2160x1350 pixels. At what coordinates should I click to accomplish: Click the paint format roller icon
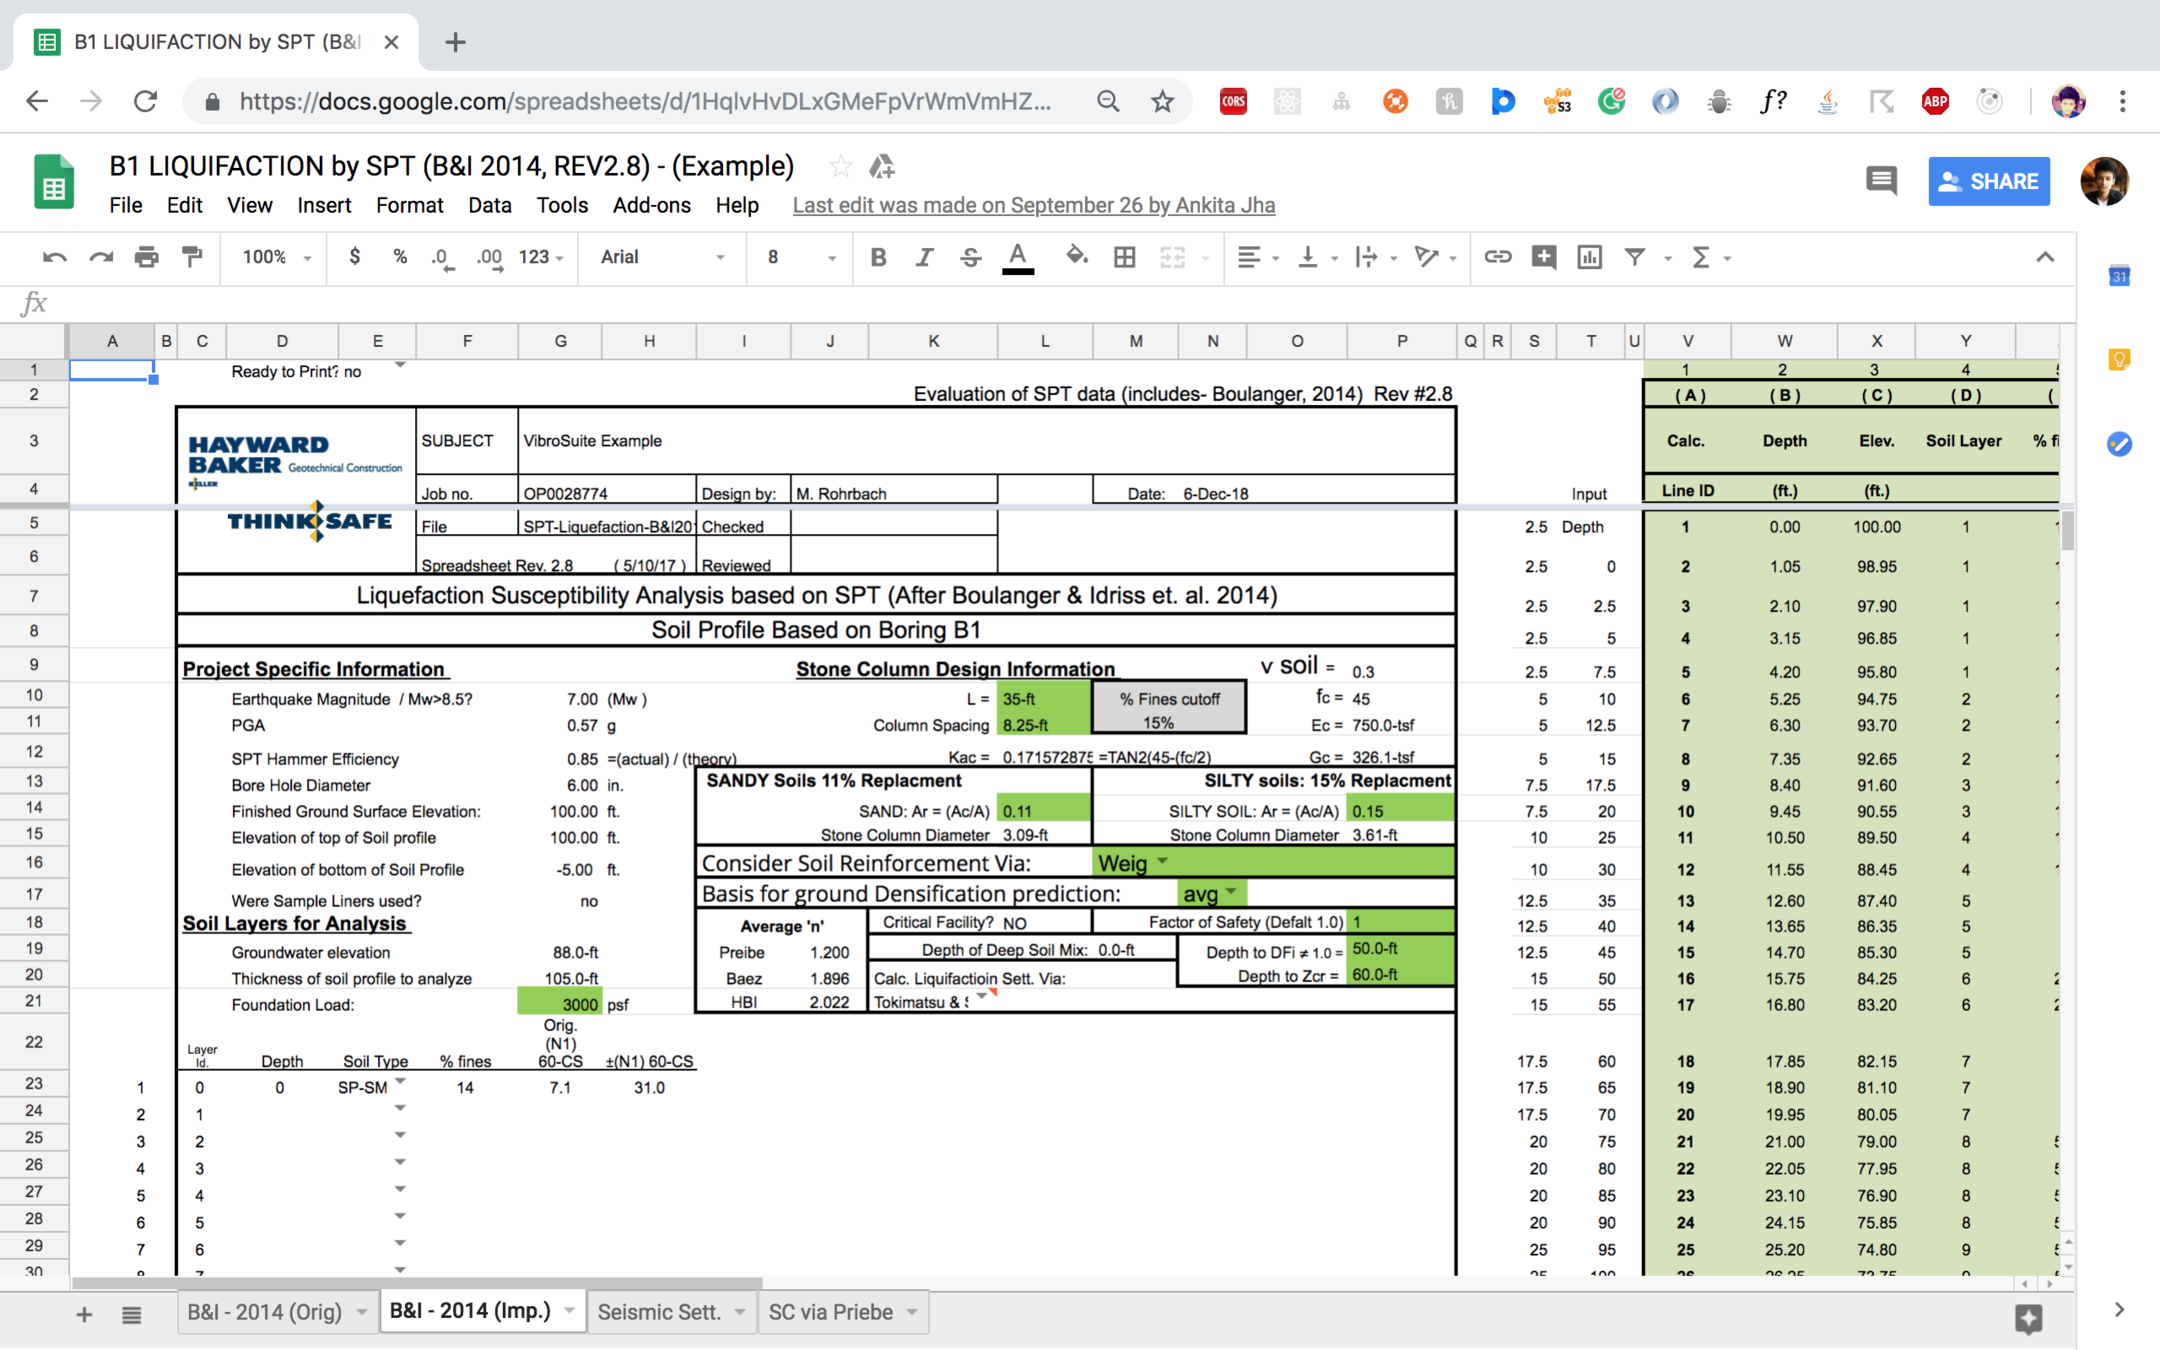192,257
